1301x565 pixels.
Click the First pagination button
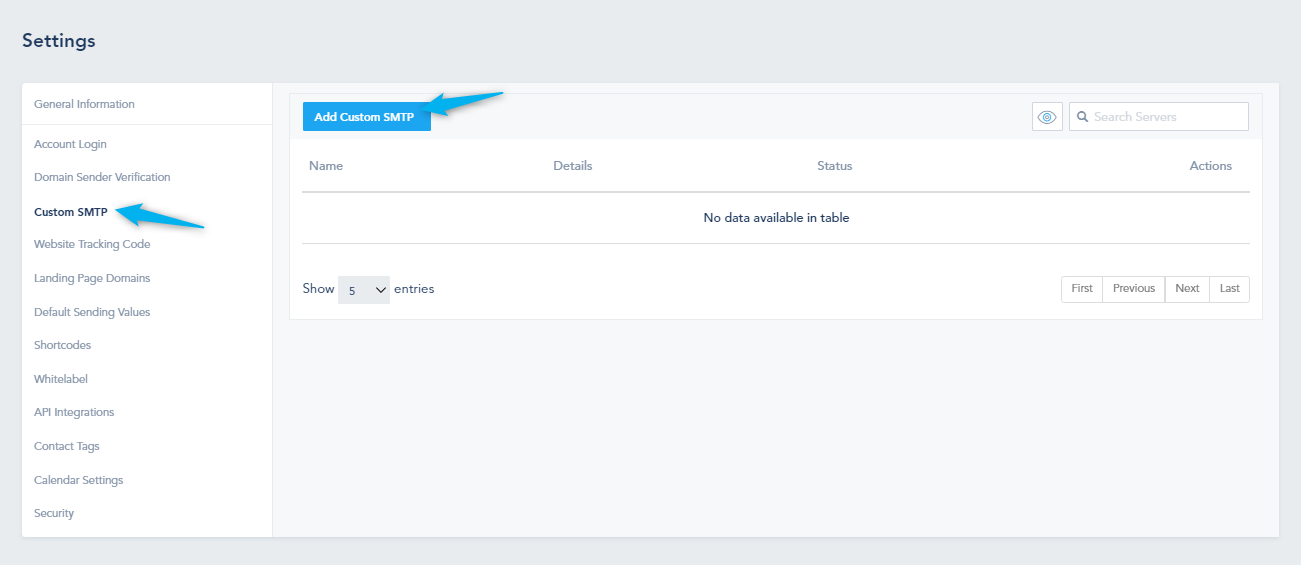[x=1082, y=289]
